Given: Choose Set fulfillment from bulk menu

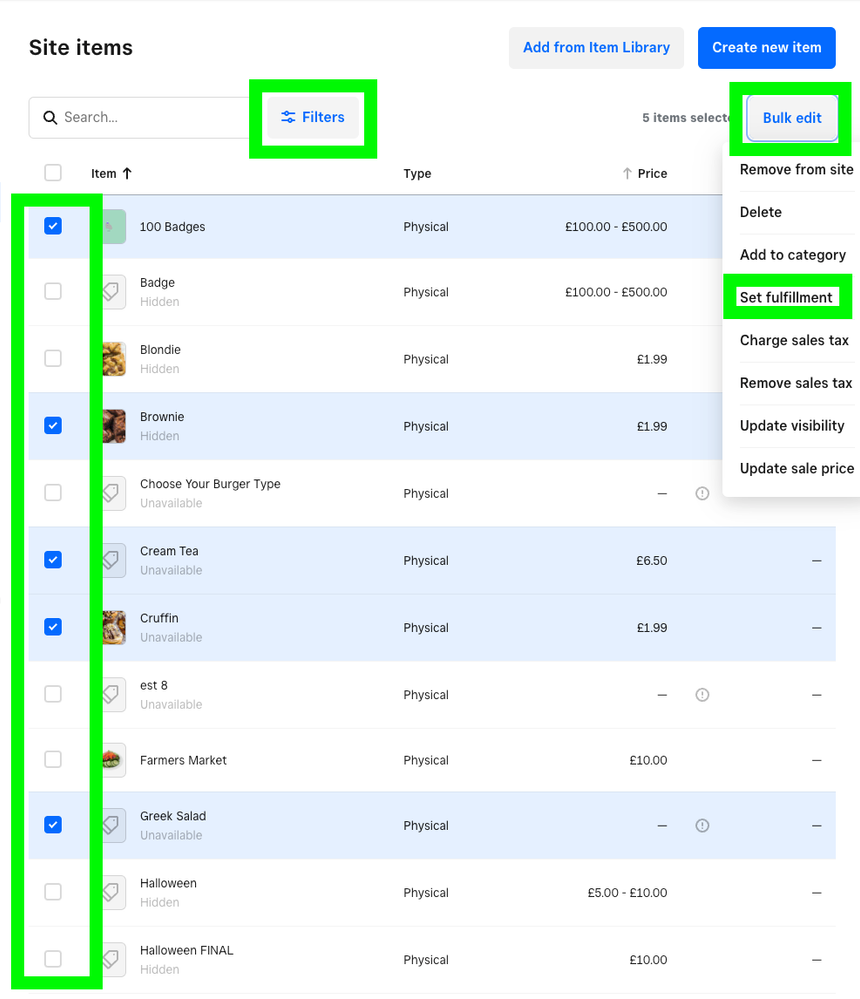Looking at the screenshot, I should coord(786,298).
